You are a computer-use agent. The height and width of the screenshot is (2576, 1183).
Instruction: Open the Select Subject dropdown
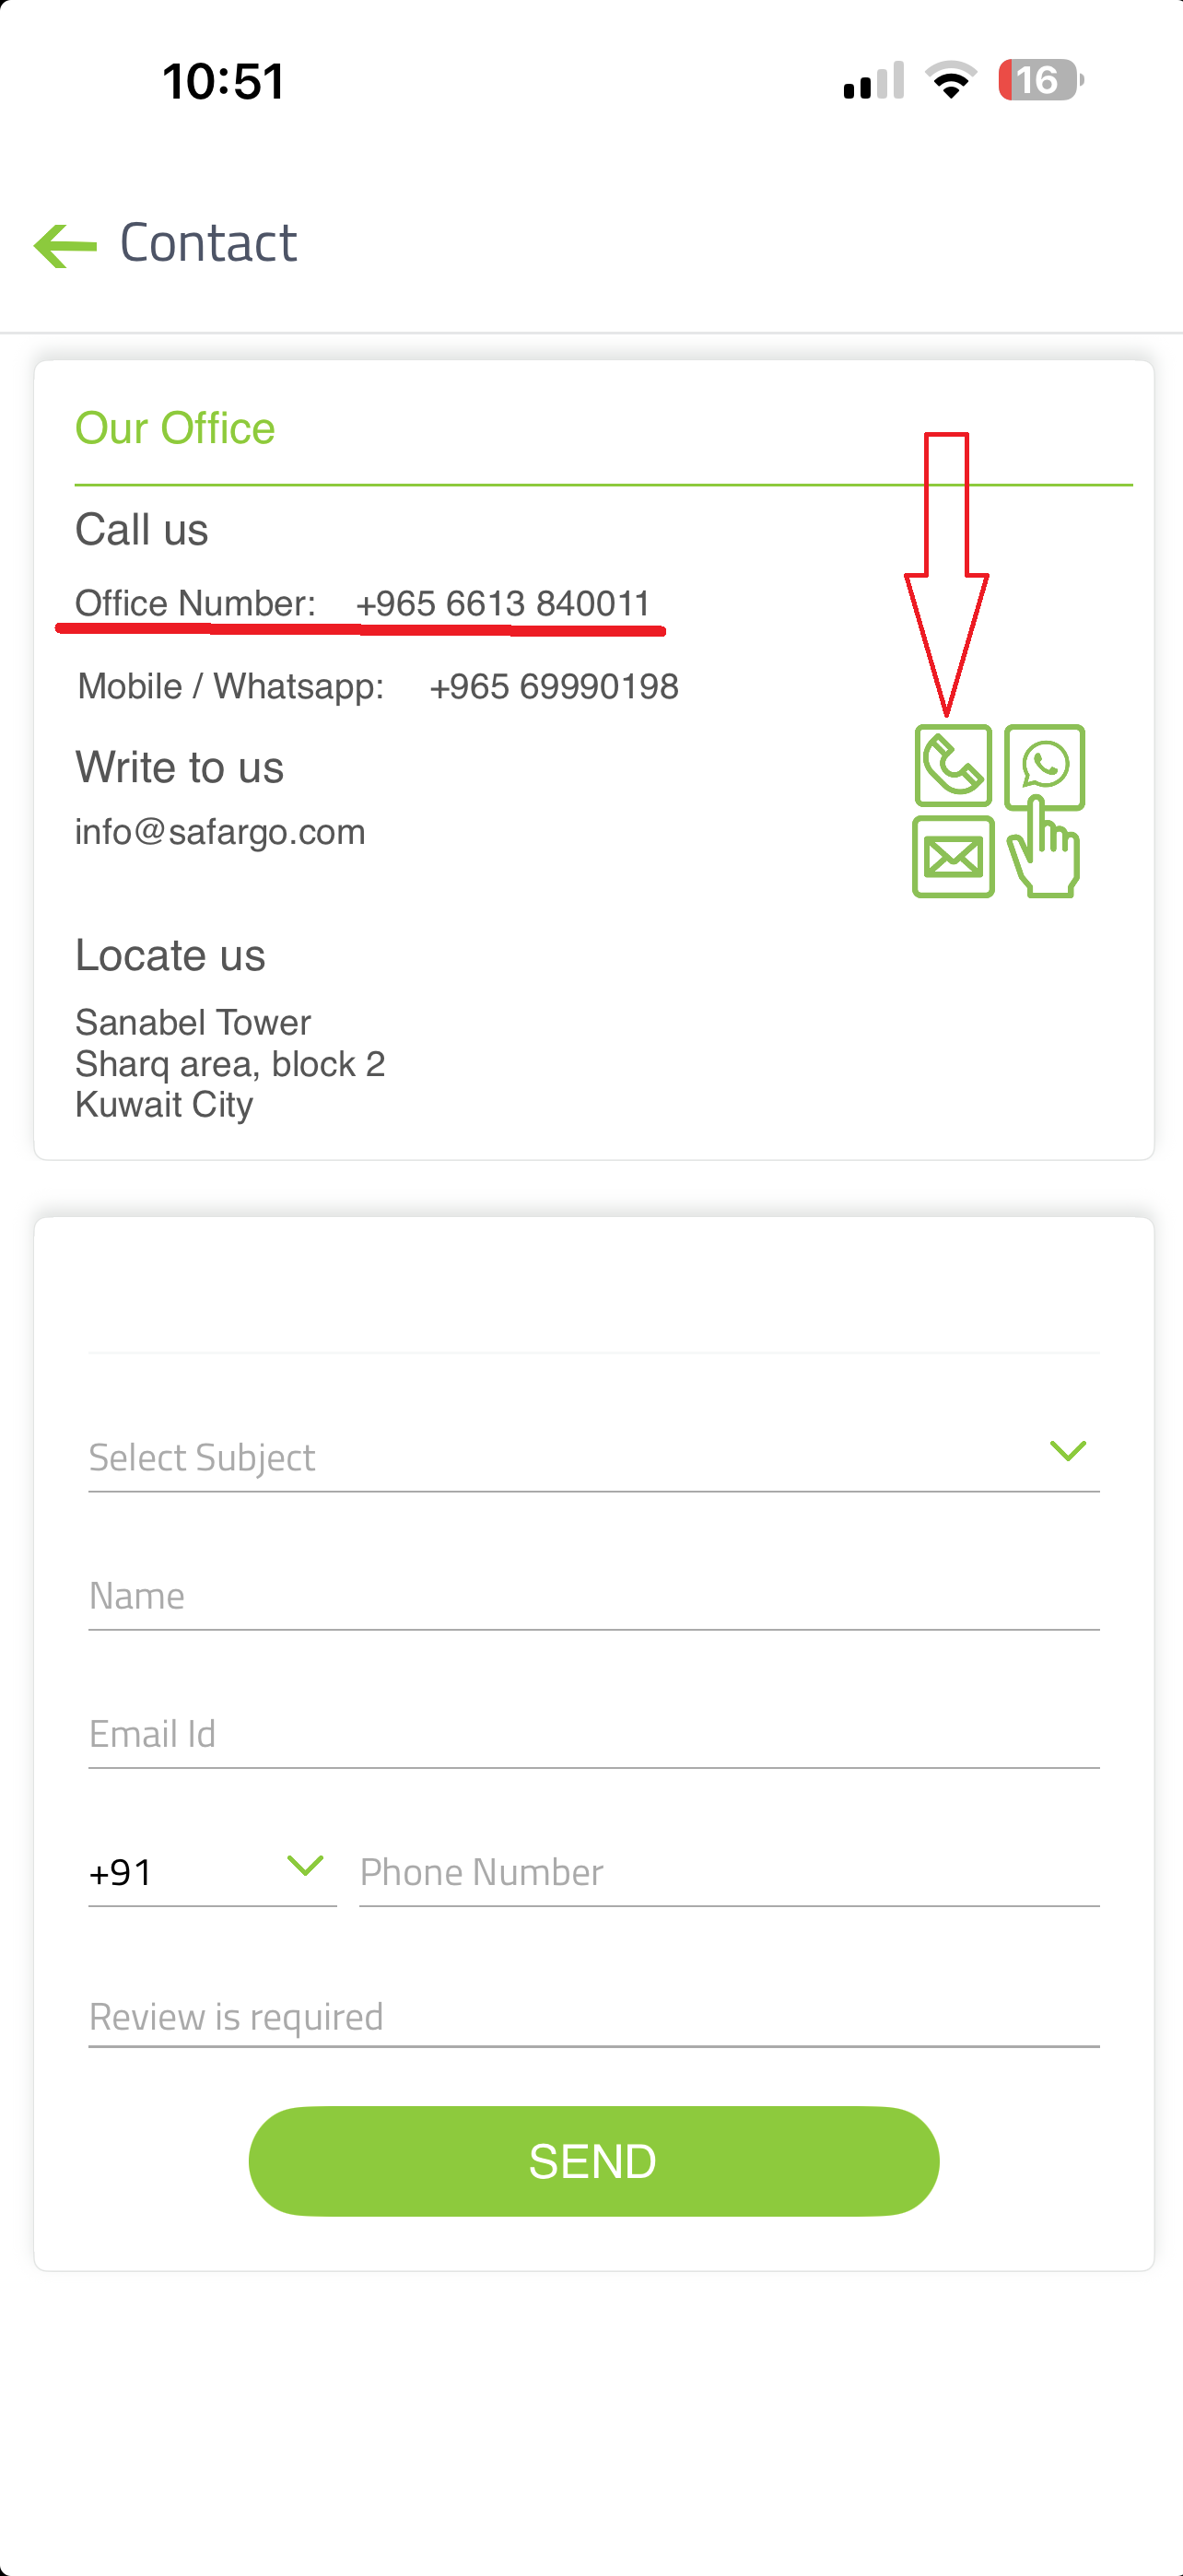(x=560, y=1457)
